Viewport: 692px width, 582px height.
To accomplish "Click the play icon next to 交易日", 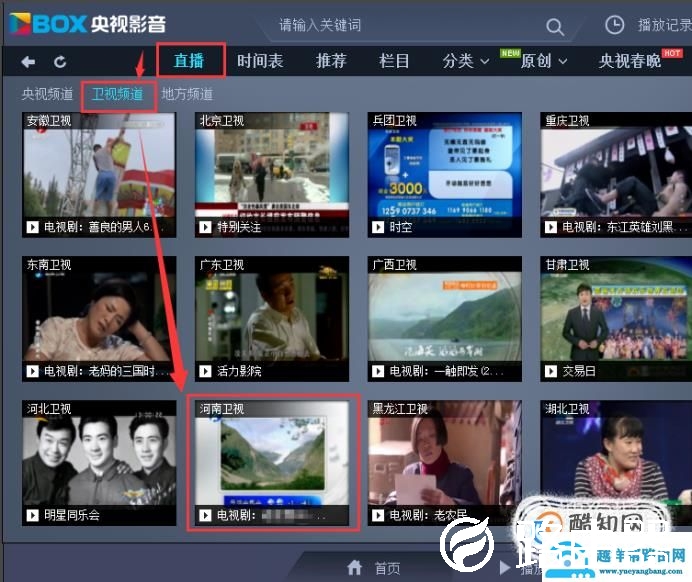I will click(550, 371).
